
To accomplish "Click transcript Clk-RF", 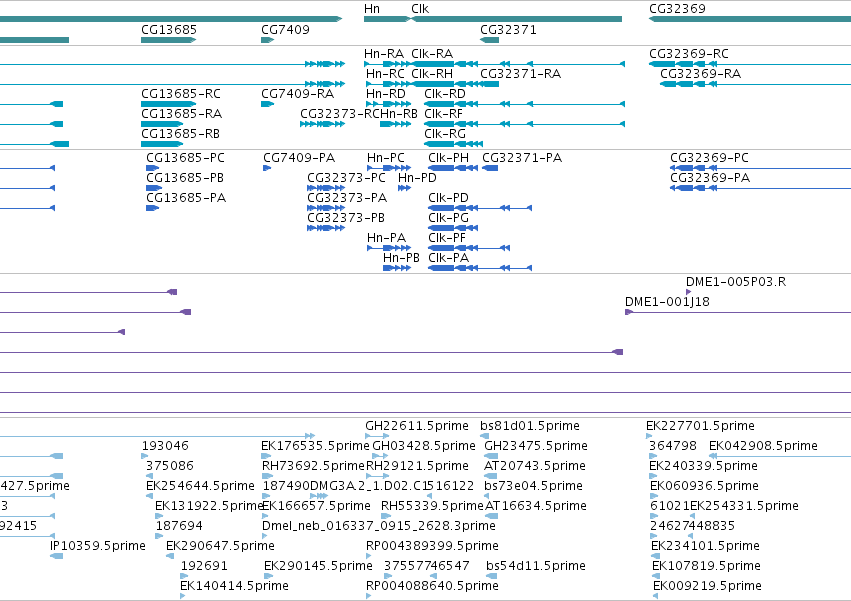I will [443, 114].
